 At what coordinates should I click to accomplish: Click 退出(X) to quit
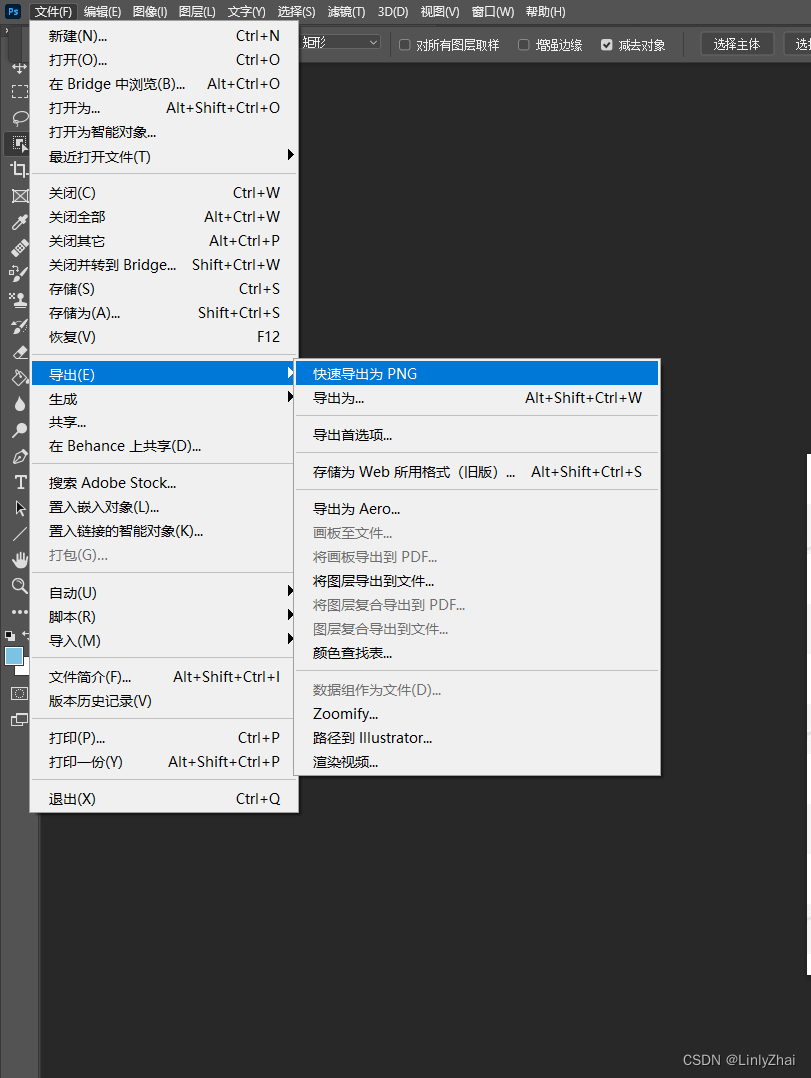tap(165, 799)
